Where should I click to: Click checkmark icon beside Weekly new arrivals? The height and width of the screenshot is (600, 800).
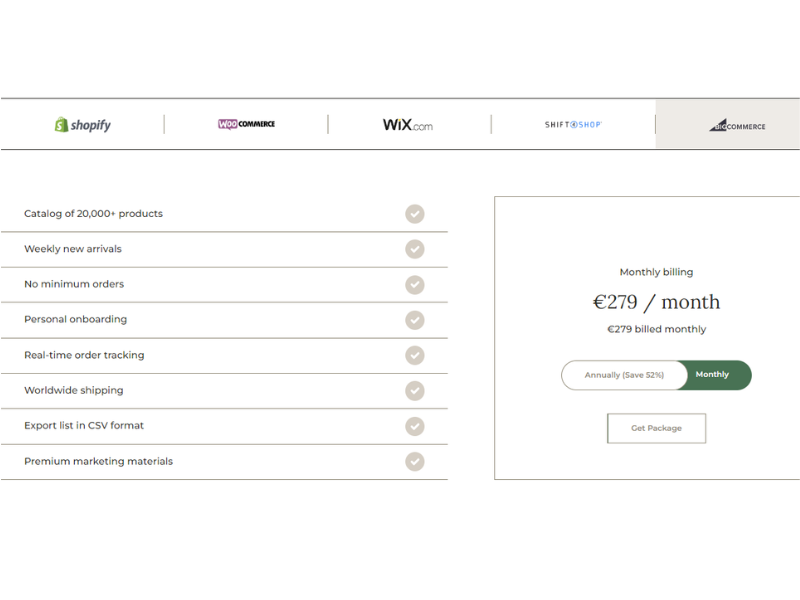(x=415, y=249)
